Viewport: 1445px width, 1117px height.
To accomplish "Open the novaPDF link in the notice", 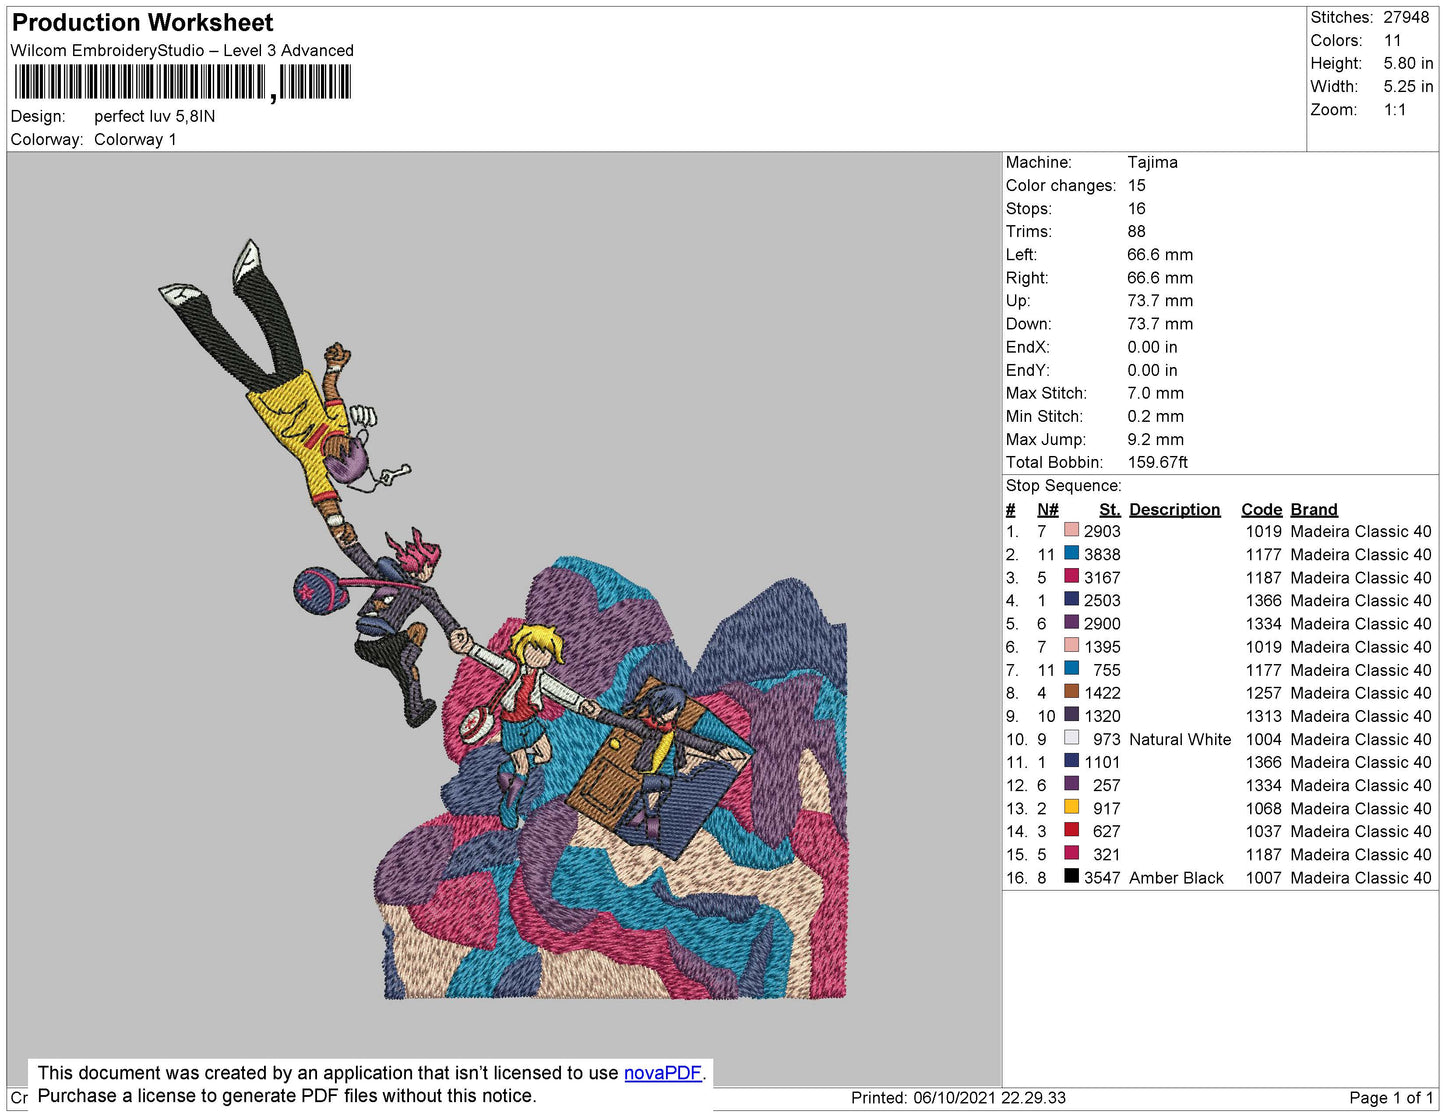I will (663, 1073).
